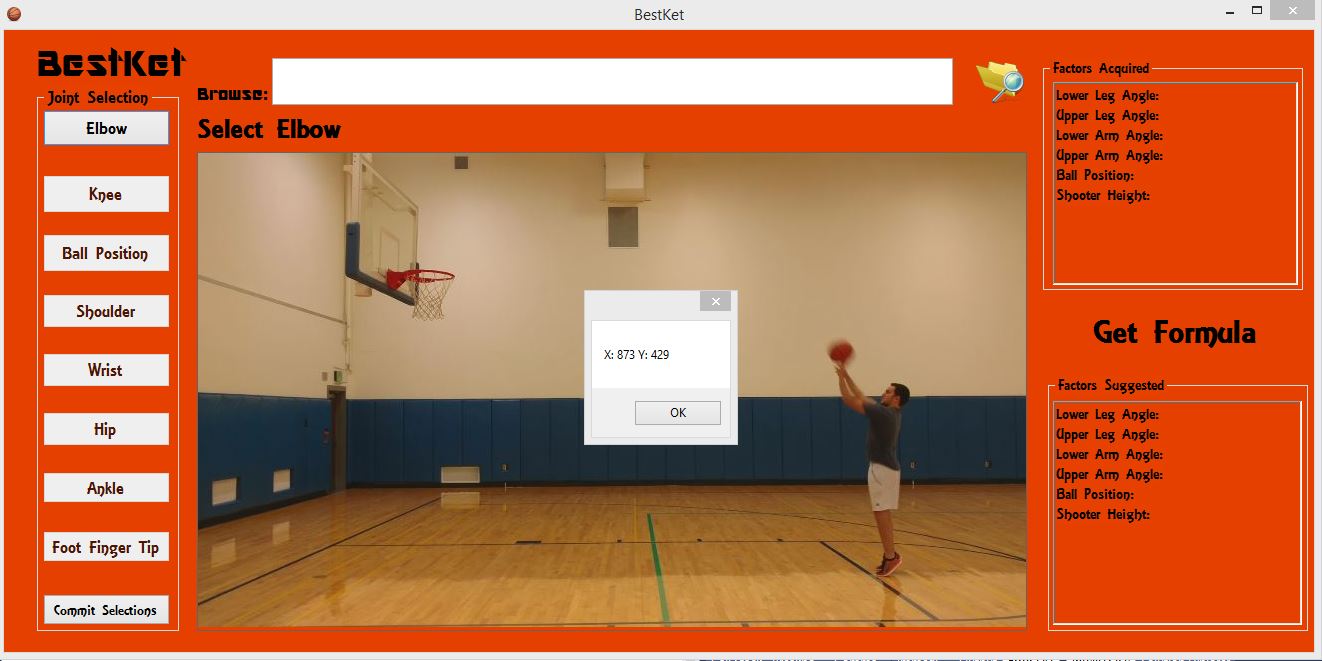1322x661 pixels.
Task: Choose the Ball Position button
Action: click(x=106, y=253)
